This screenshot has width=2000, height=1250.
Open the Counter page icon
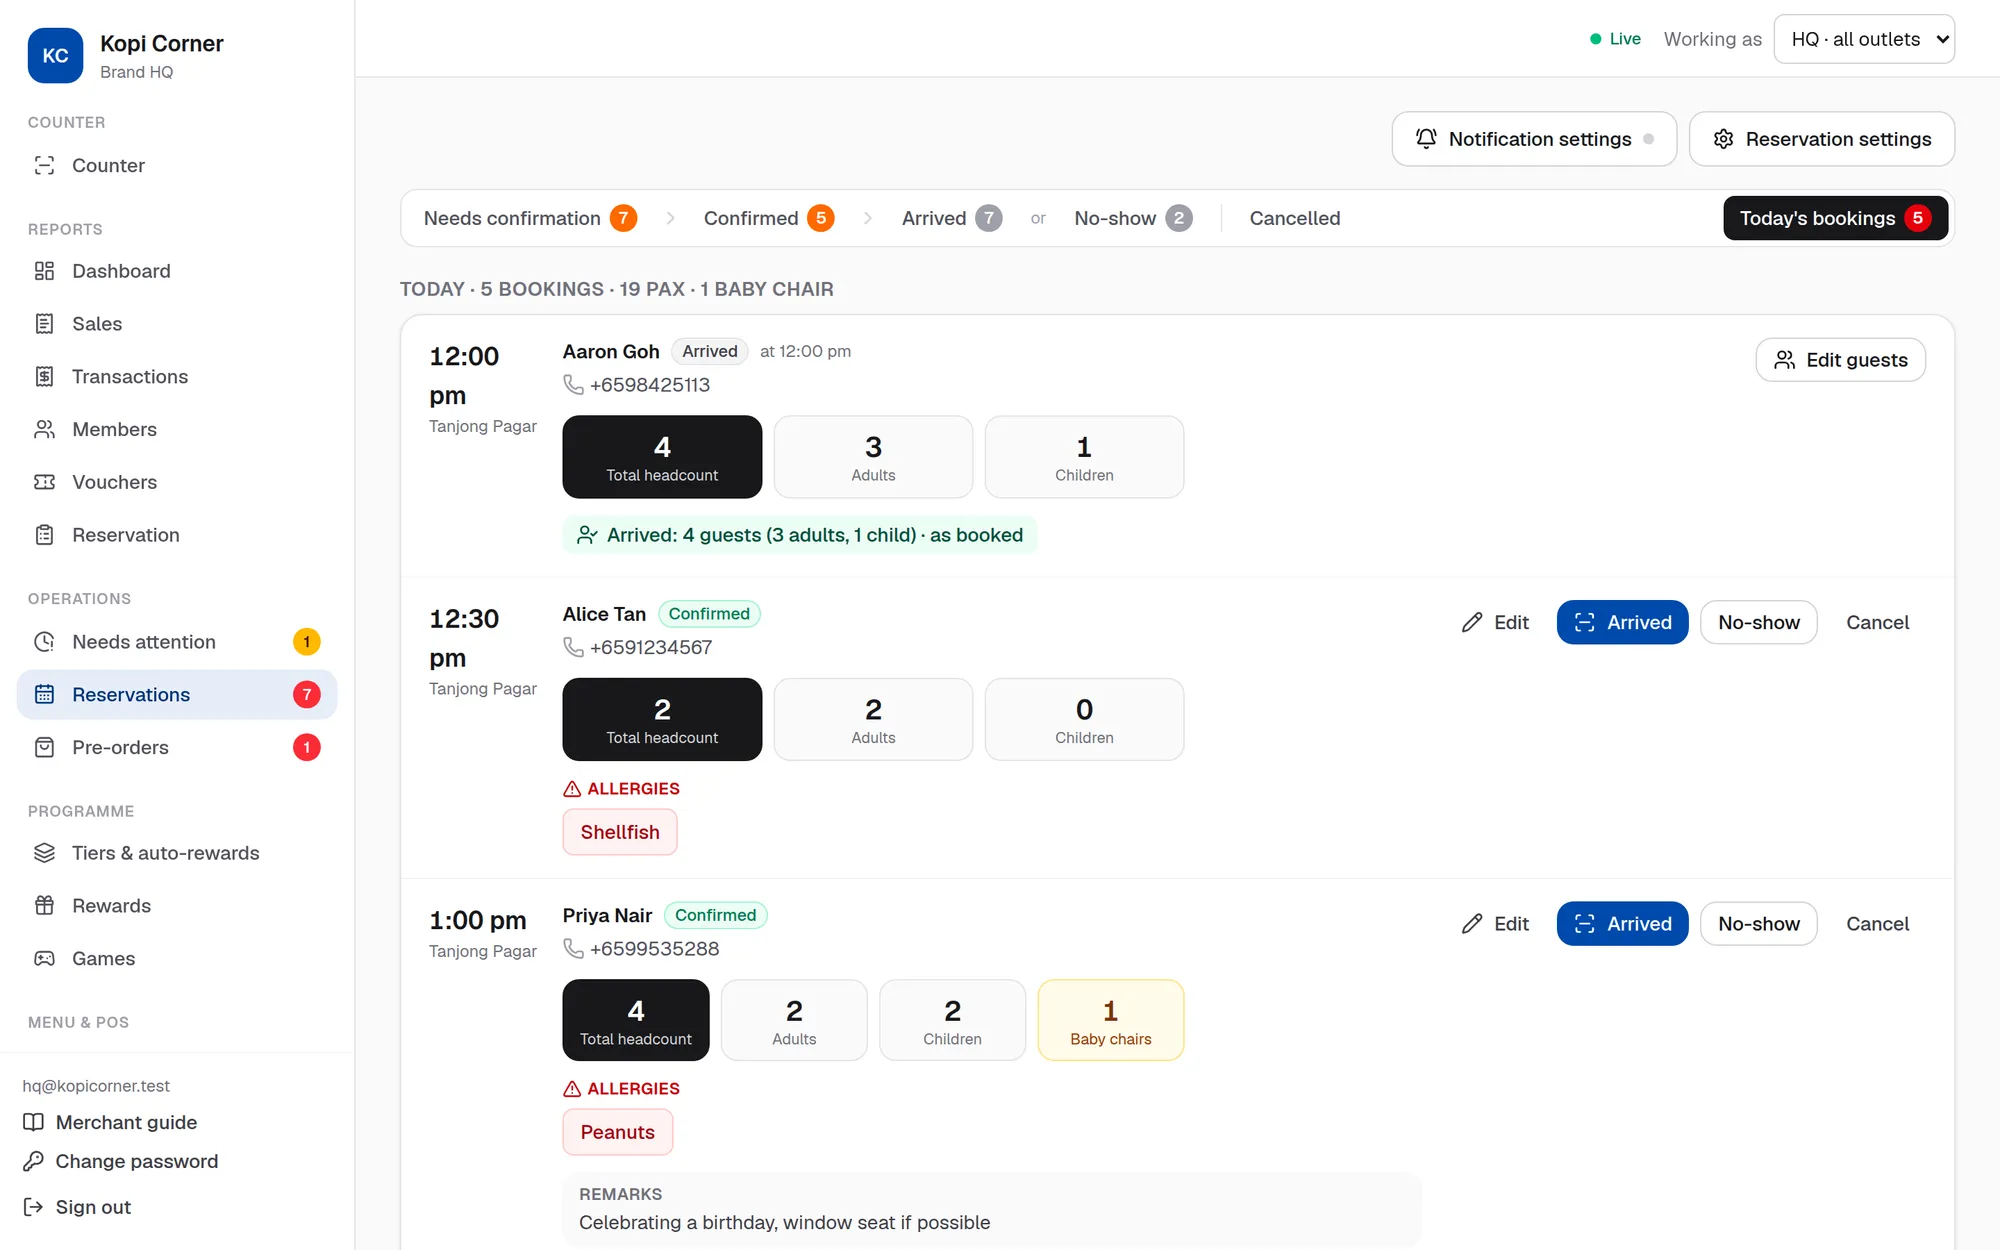tap(44, 165)
